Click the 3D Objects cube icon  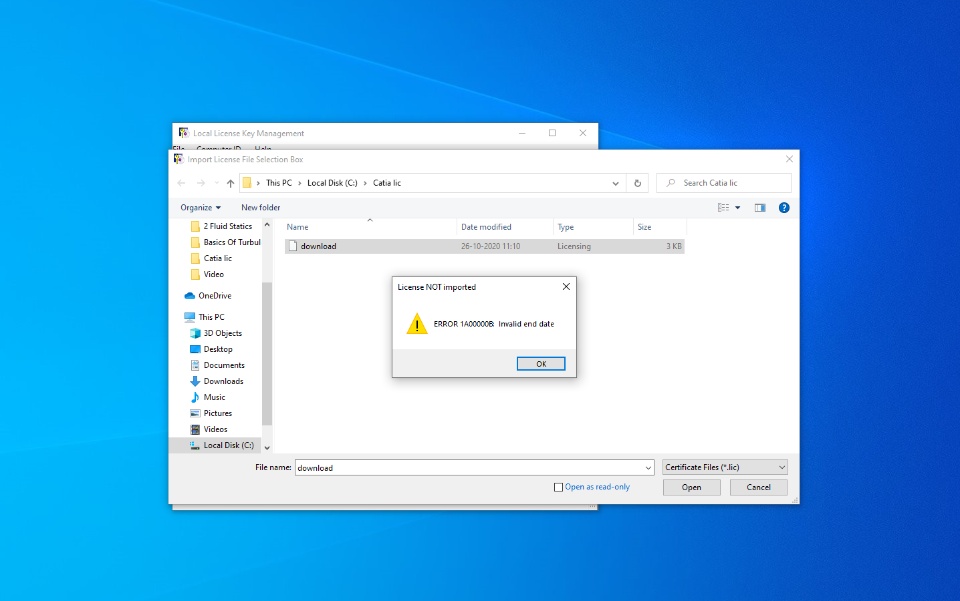195,333
